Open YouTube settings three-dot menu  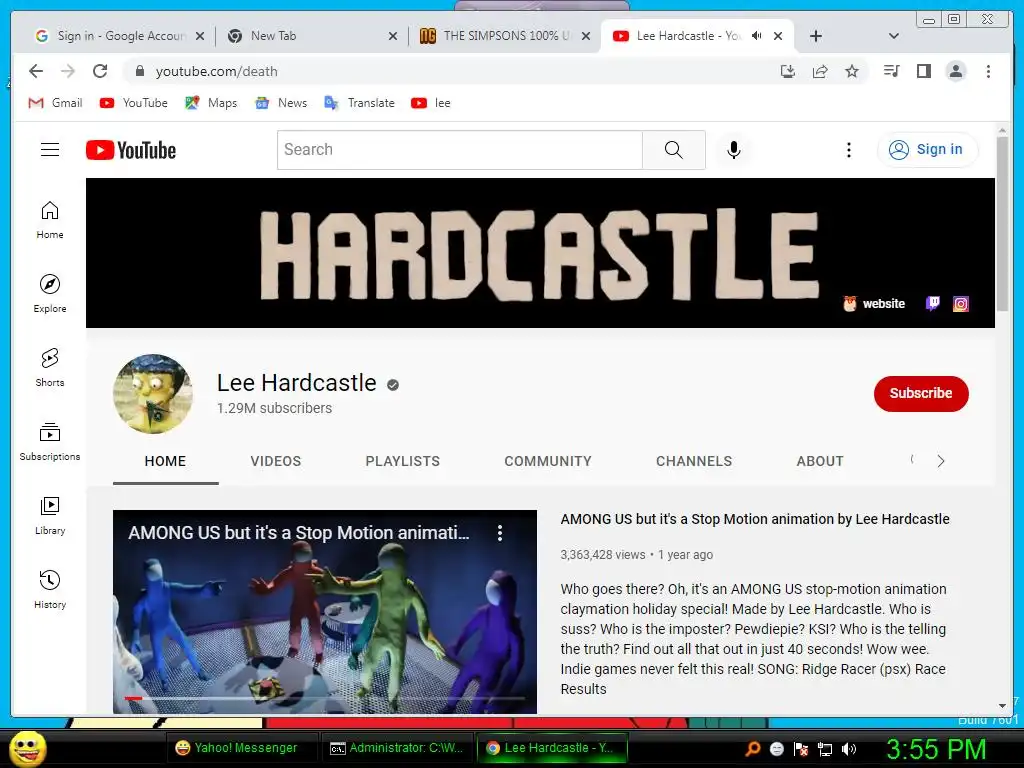(x=848, y=150)
